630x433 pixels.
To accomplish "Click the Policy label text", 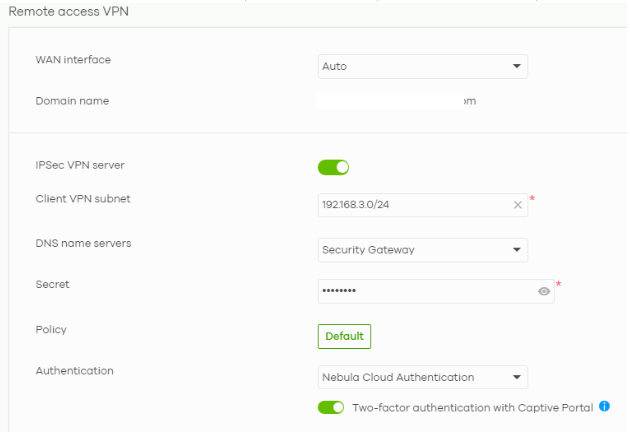I will click(51, 328).
